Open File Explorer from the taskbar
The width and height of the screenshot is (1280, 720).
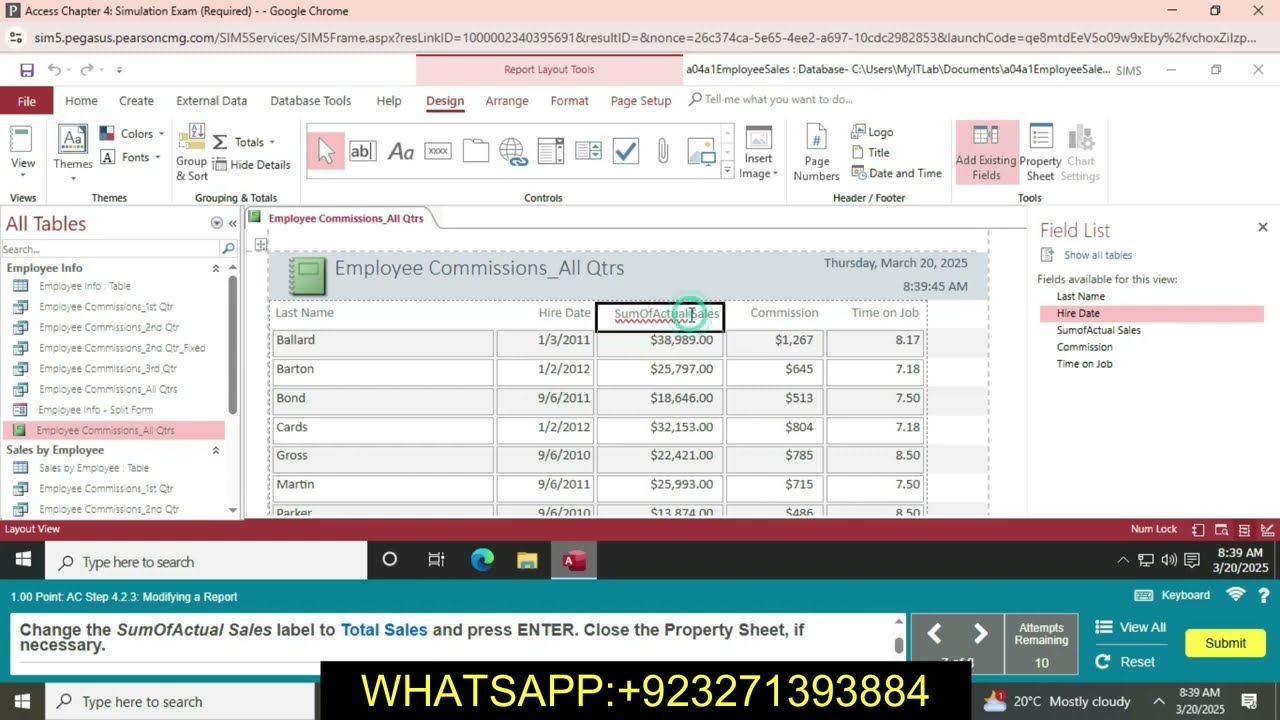pyautogui.click(x=527, y=561)
